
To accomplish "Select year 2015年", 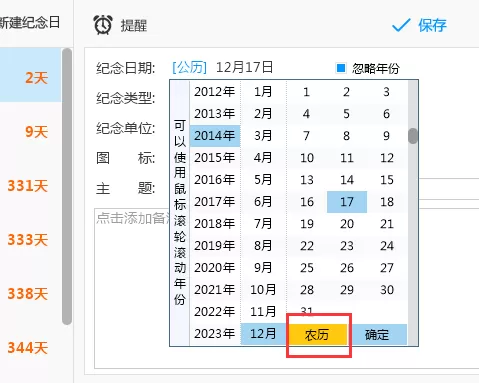I will click(215, 158).
